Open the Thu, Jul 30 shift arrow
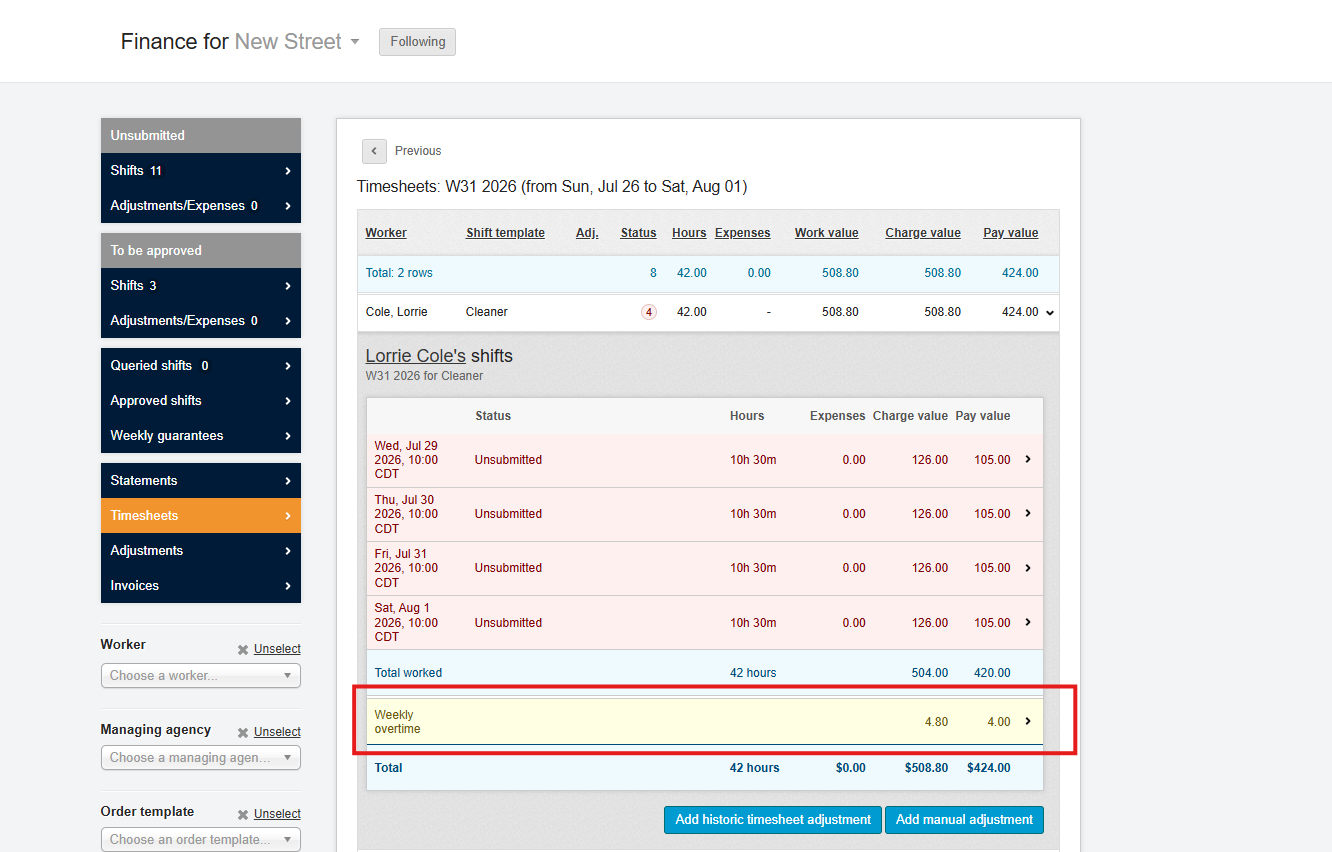The height and width of the screenshot is (852, 1332). [x=1028, y=513]
